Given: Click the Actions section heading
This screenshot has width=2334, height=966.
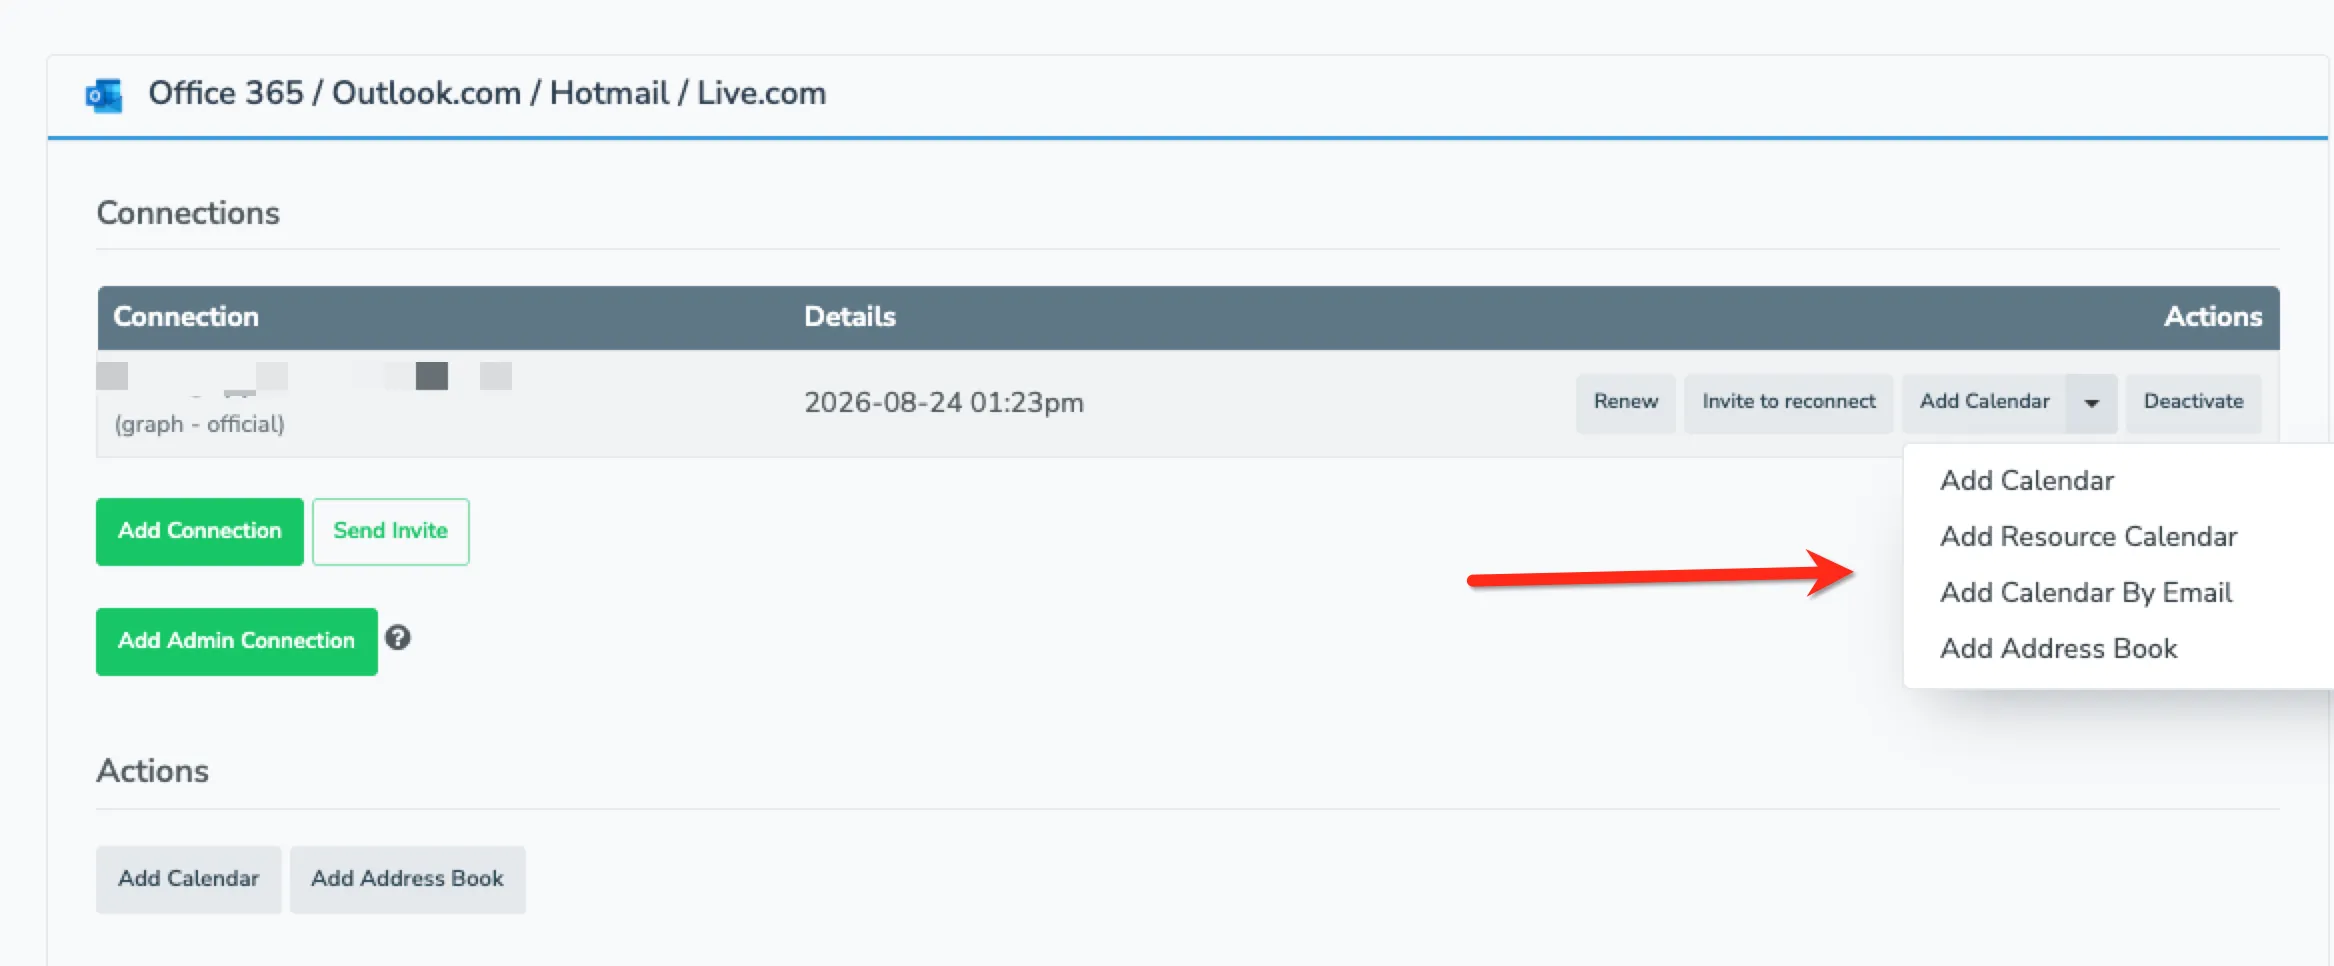Looking at the screenshot, I should 153,771.
